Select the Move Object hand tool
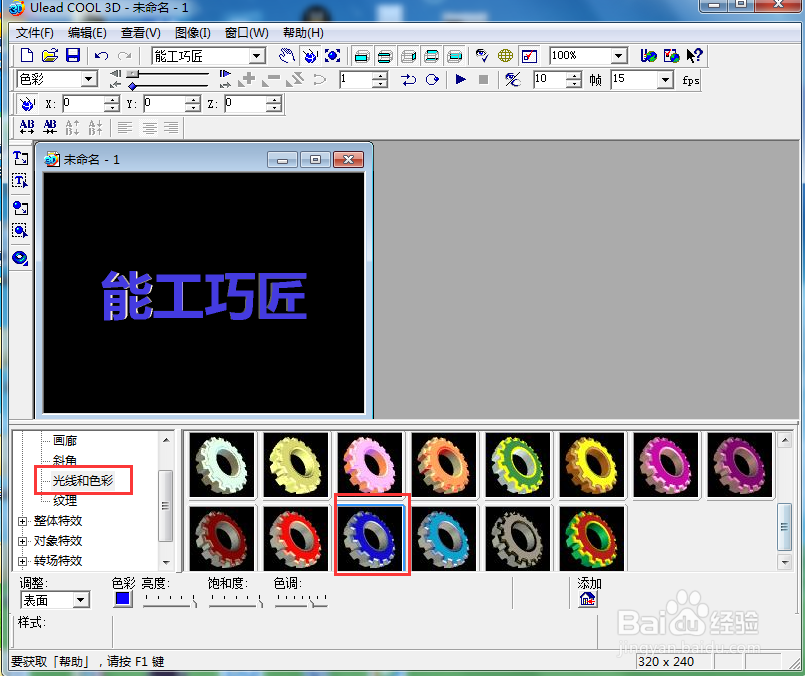 pyautogui.click(x=286, y=55)
